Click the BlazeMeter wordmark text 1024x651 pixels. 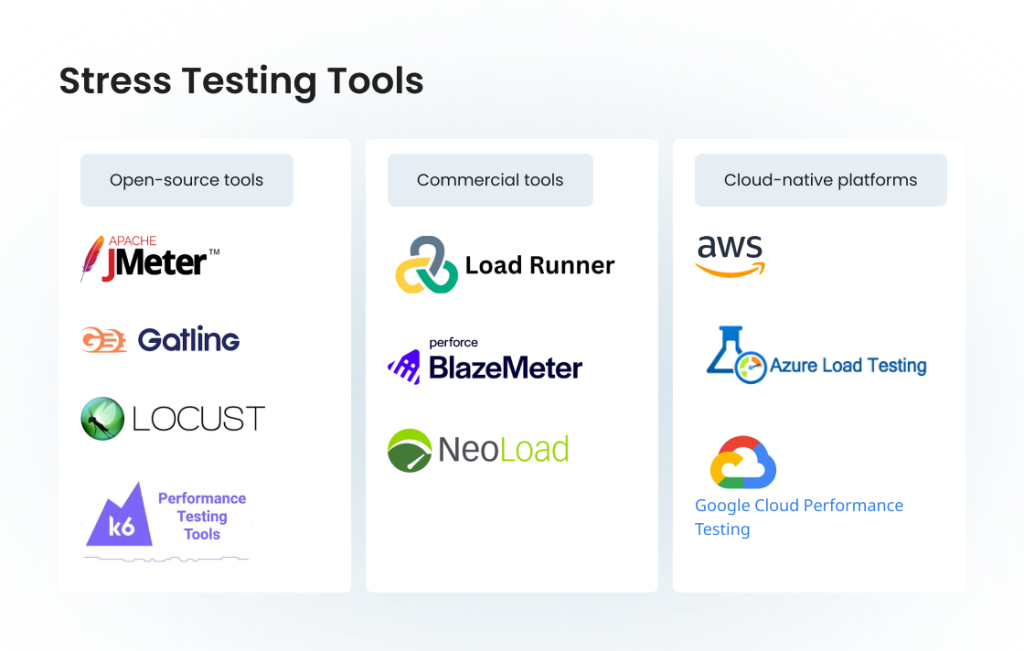click(x=505, y=368)
